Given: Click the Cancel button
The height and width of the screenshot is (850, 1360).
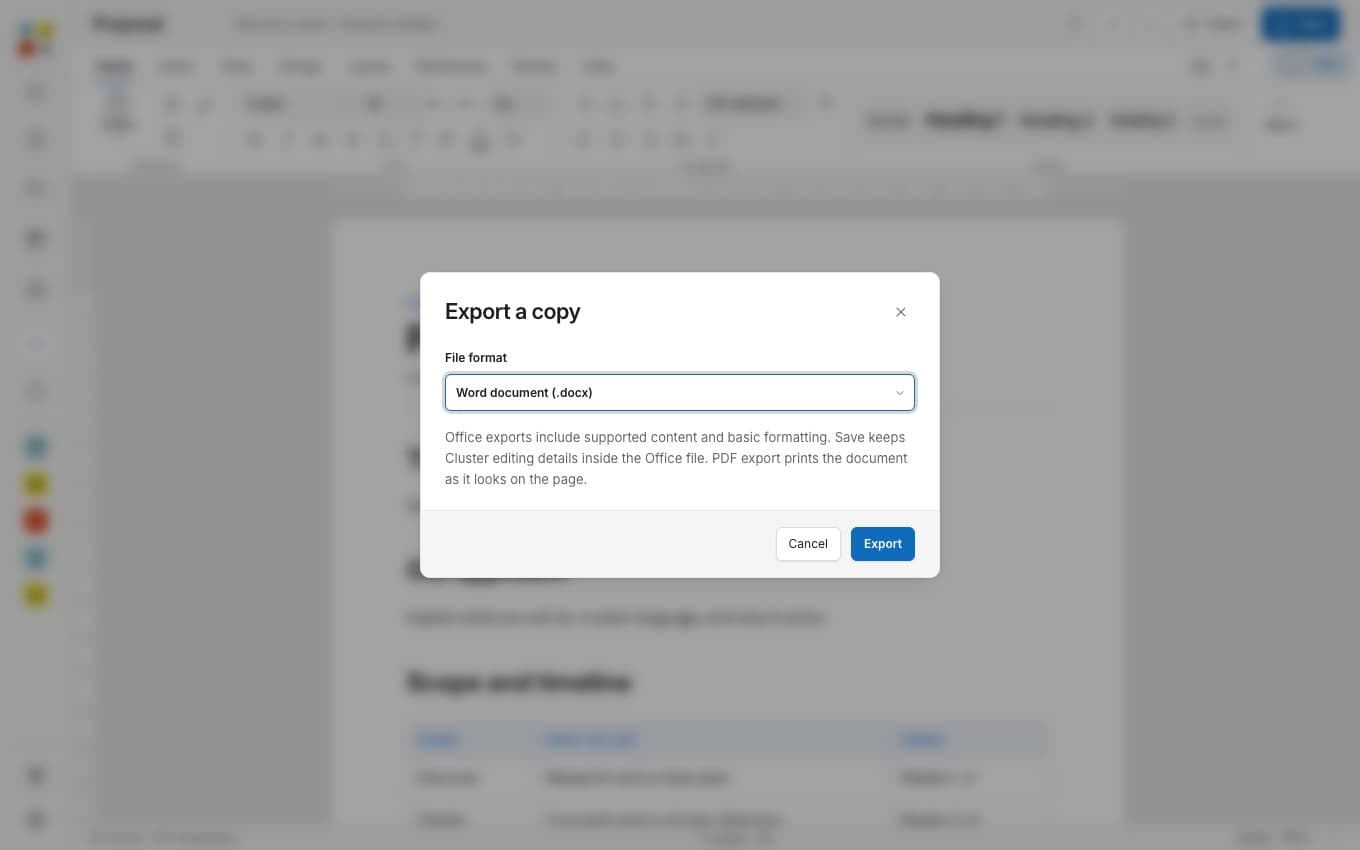Looking at the screenshot, I should point(808,544).
